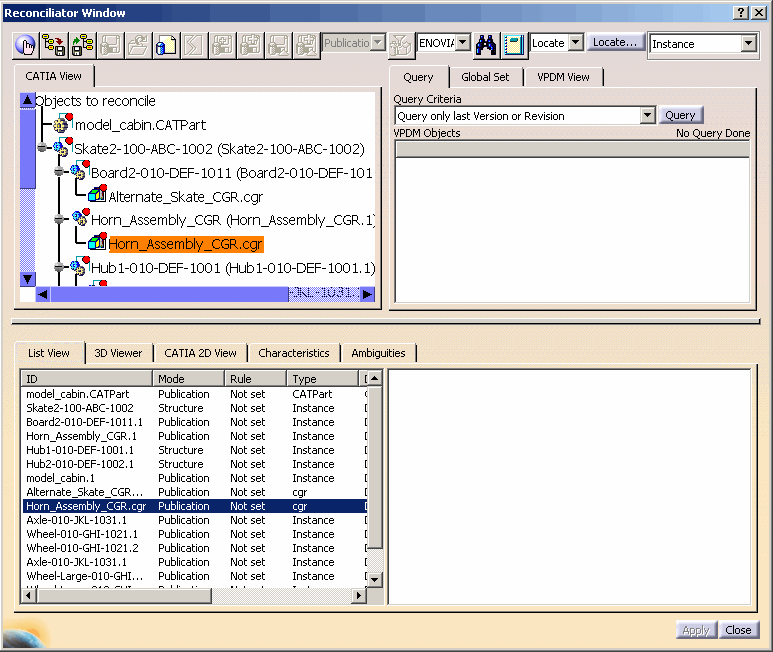This screenshot has height=652, width=773.
Task: Open the ENOVIA dropdown in toolbar
Action: [x=463, y=43]
